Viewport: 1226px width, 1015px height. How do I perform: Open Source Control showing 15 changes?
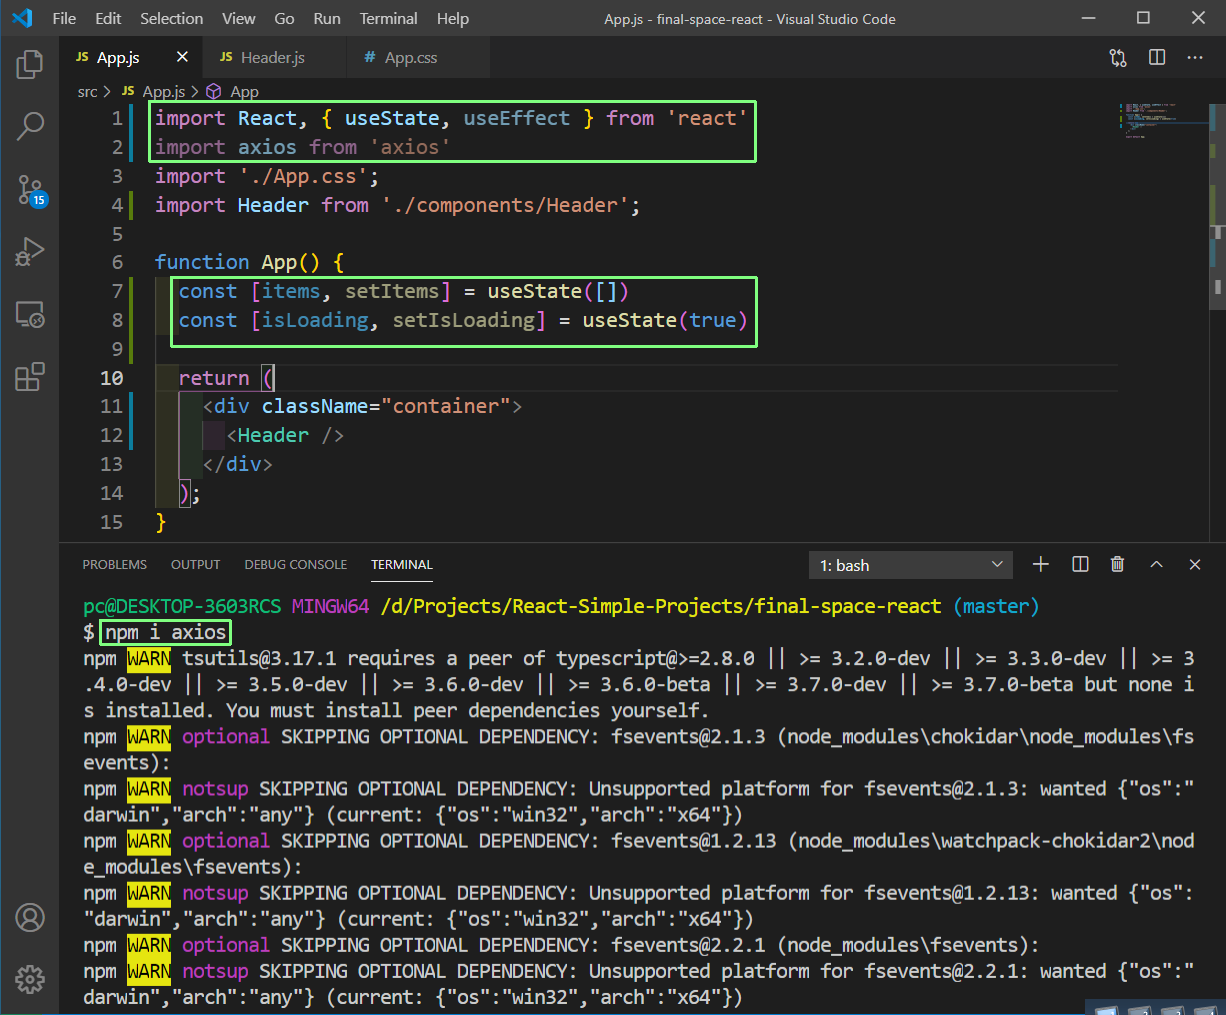coord(29,189)
